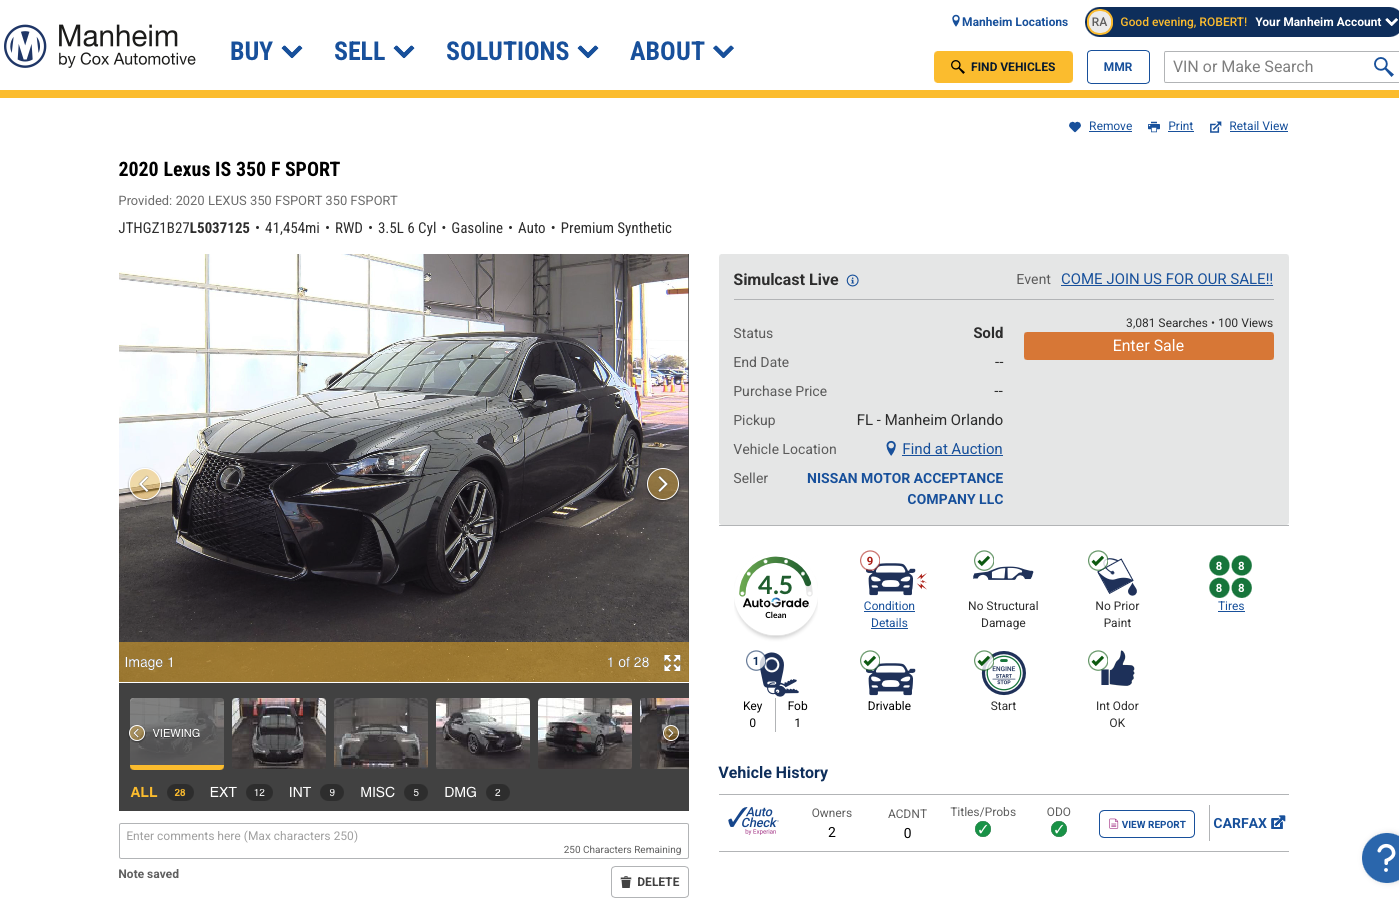Remove vehicle from saved list
Screen dimensions: 1399x901
[1110, 126]
